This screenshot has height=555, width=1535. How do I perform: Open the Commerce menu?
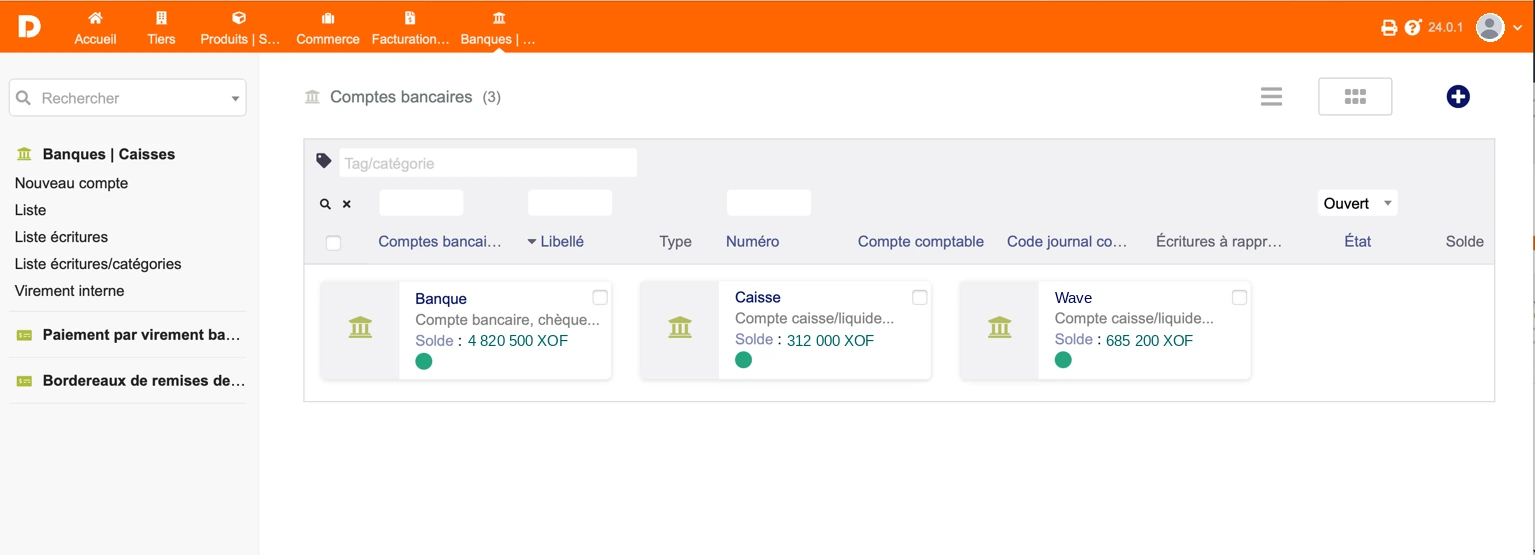pyautogui.click(x=328, y=28)
